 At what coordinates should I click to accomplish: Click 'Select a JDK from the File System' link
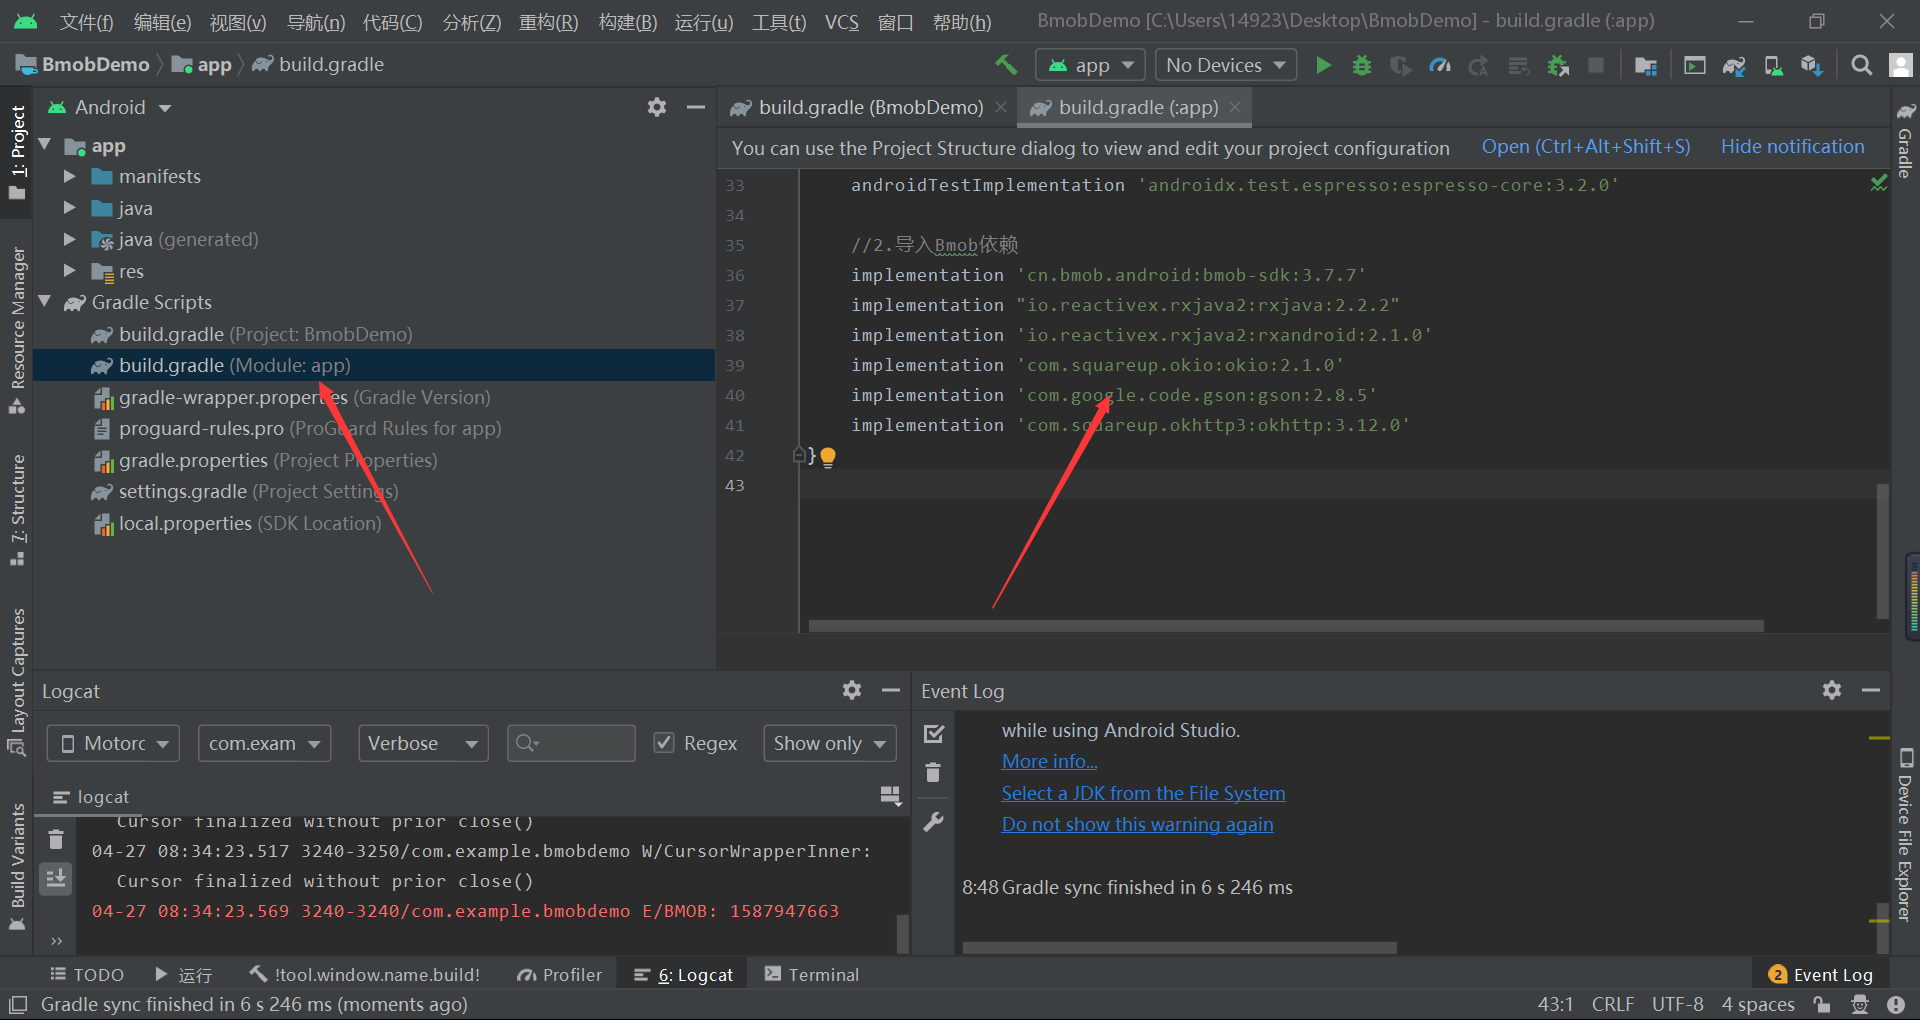(x=1142, y=792)
